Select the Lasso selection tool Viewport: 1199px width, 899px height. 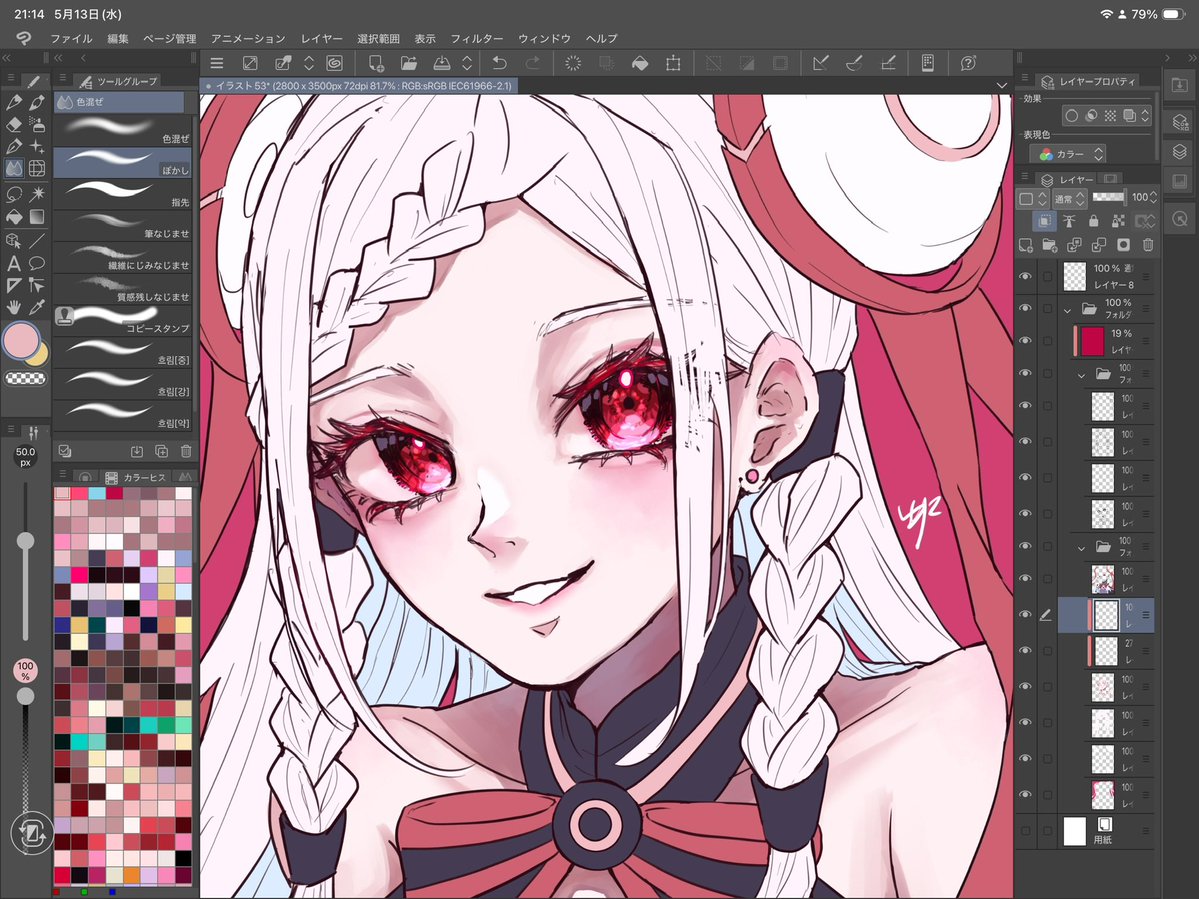point(14,194)
